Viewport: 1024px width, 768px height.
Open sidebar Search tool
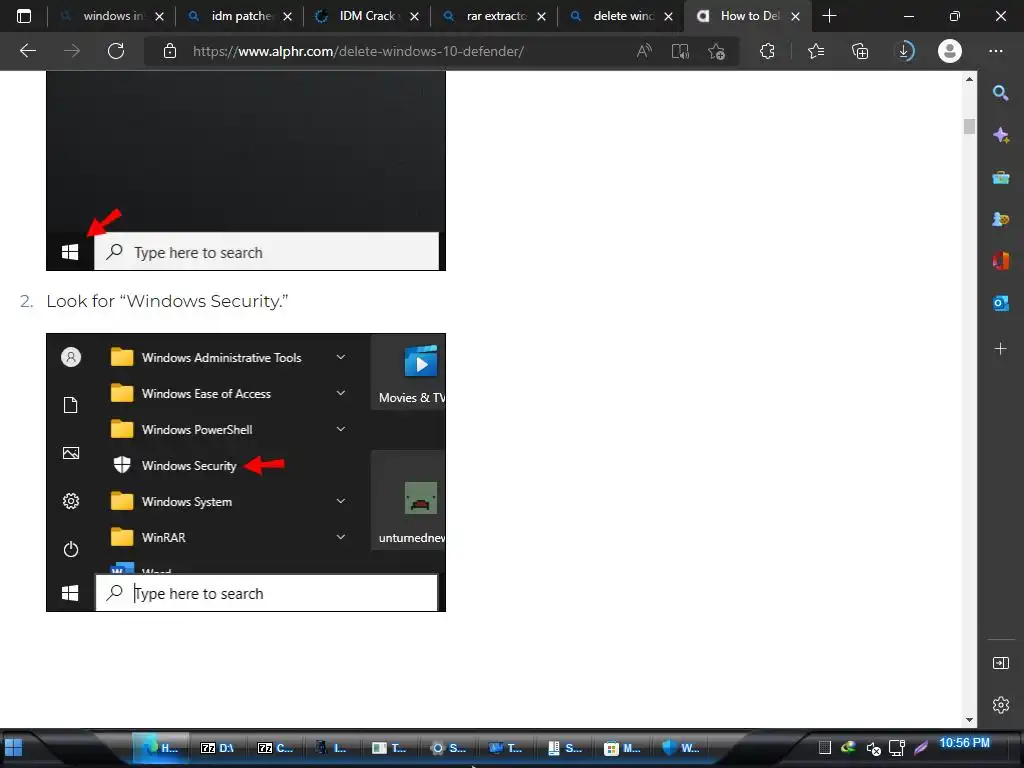(1000, 93)
